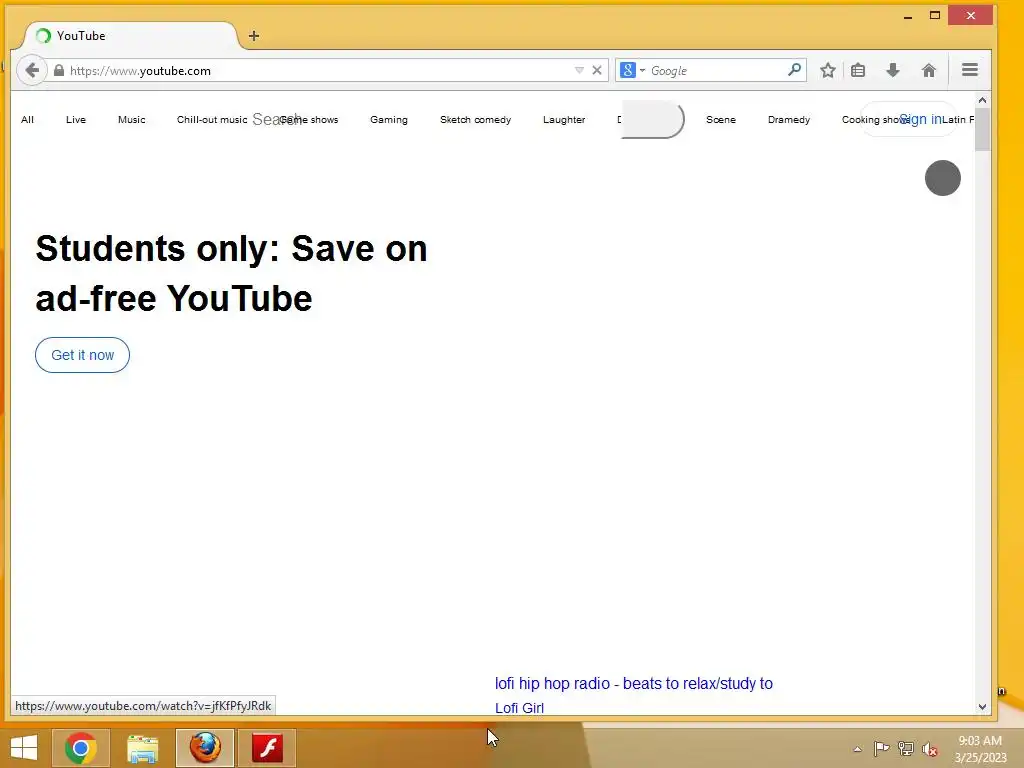1024x768 pixels.
Task: Open File Explorer from the taskbar
Action: (x=142, y=748)
